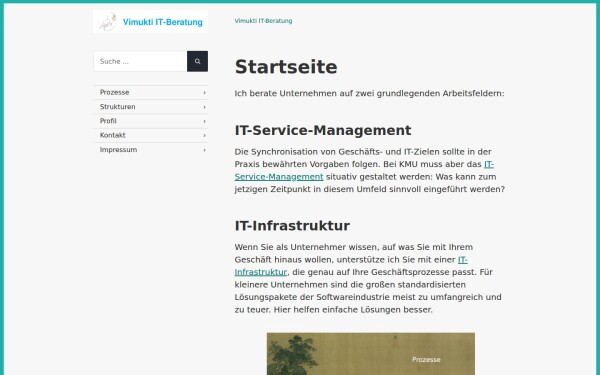Open the Strukturen sidebar menu item
Screen dimensions: 600x375
(150, 107)
